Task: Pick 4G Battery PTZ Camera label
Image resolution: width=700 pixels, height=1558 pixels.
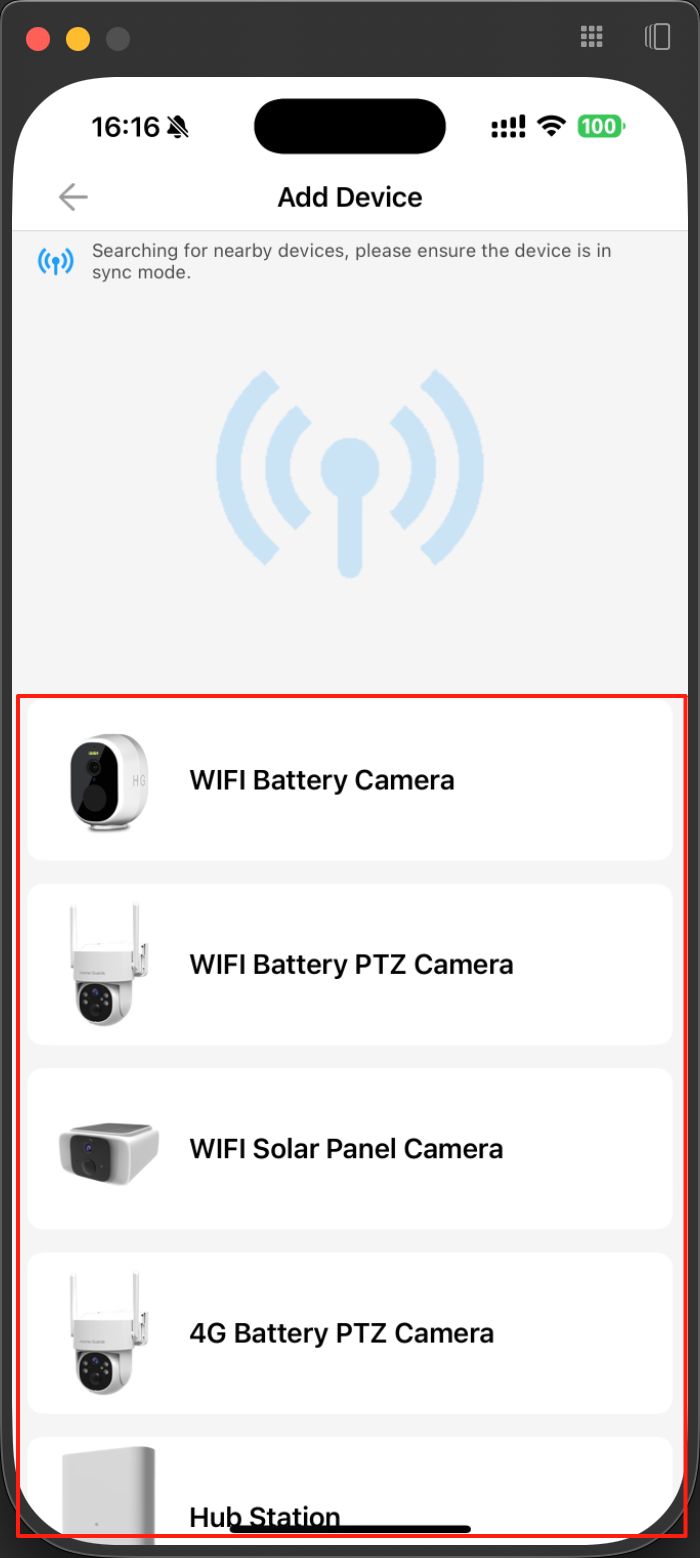Action: pos(341,1333)
